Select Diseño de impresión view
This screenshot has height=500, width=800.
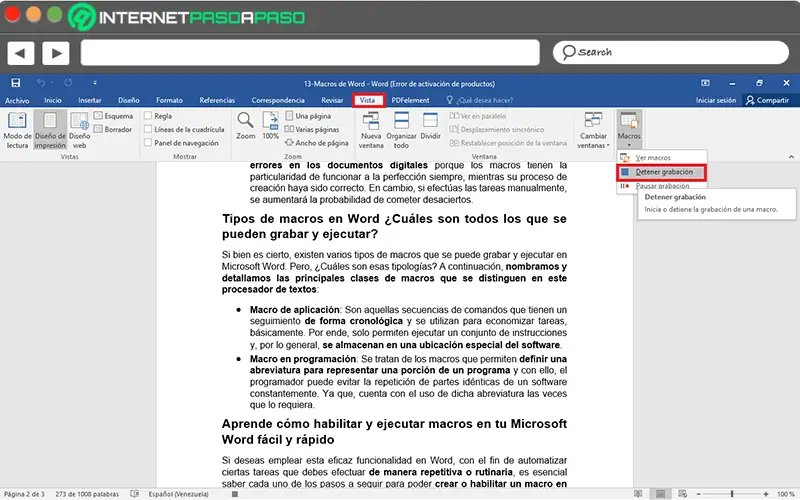[50, 130]
